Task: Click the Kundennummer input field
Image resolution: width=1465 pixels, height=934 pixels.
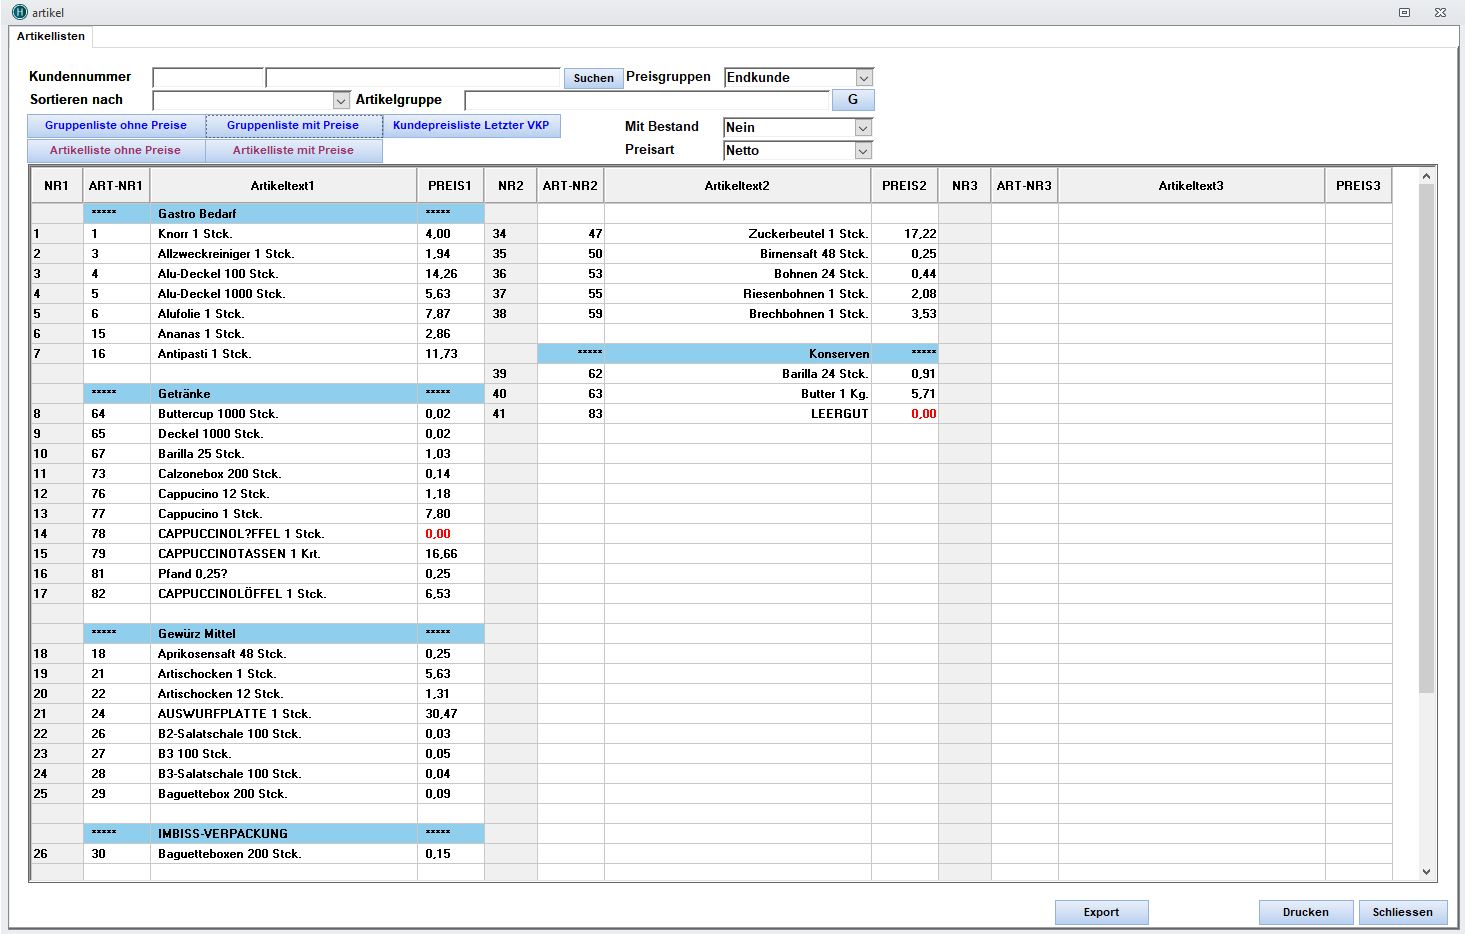Action: pyautogui.click(x=208, y=78)
